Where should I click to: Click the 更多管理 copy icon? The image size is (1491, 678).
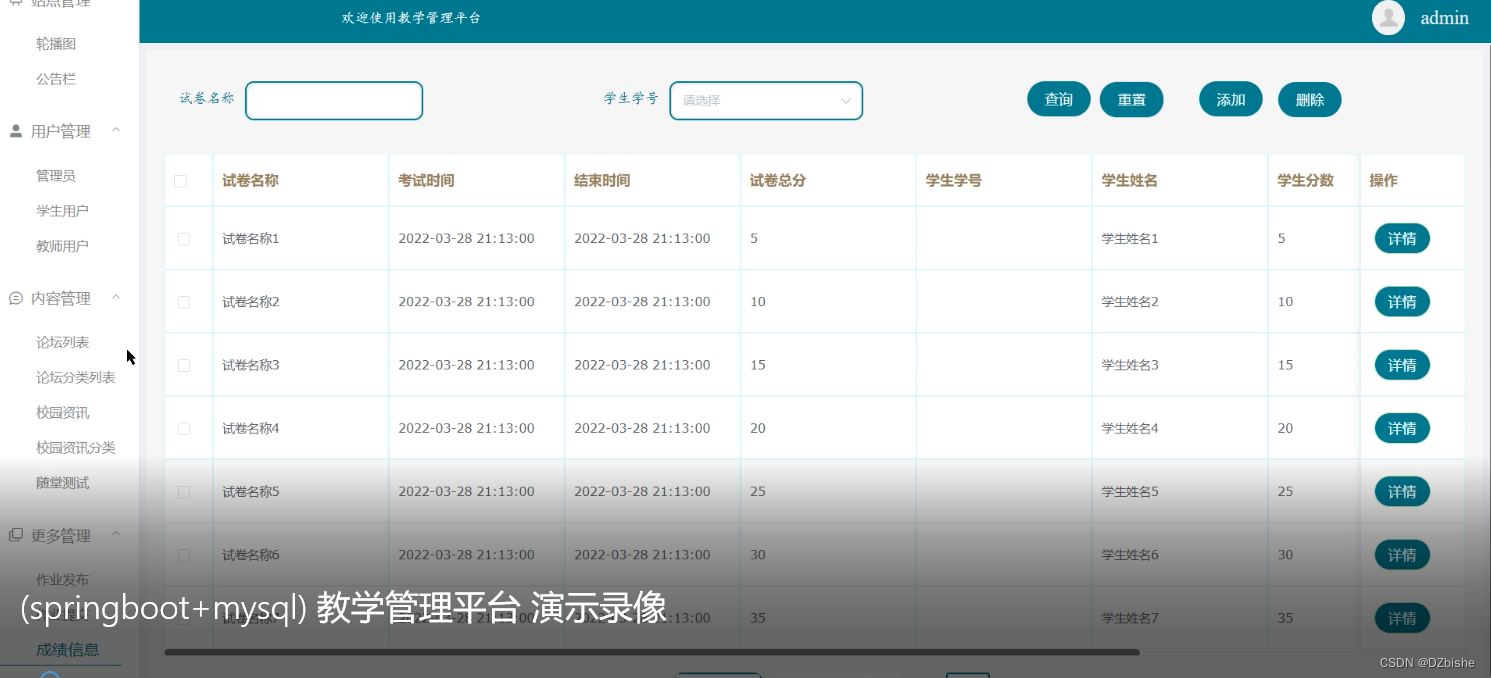pyautogui.click(x=16, y=535)
